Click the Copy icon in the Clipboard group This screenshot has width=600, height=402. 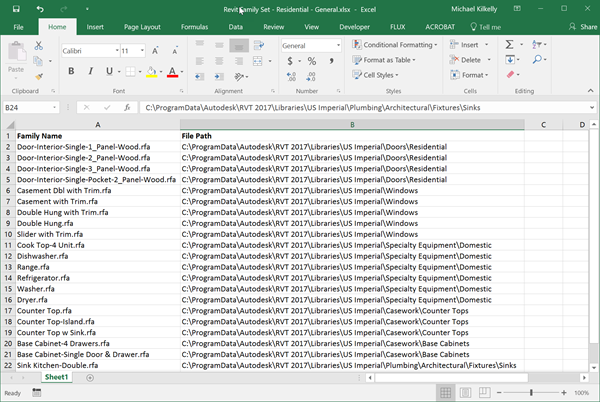[38, 61]
